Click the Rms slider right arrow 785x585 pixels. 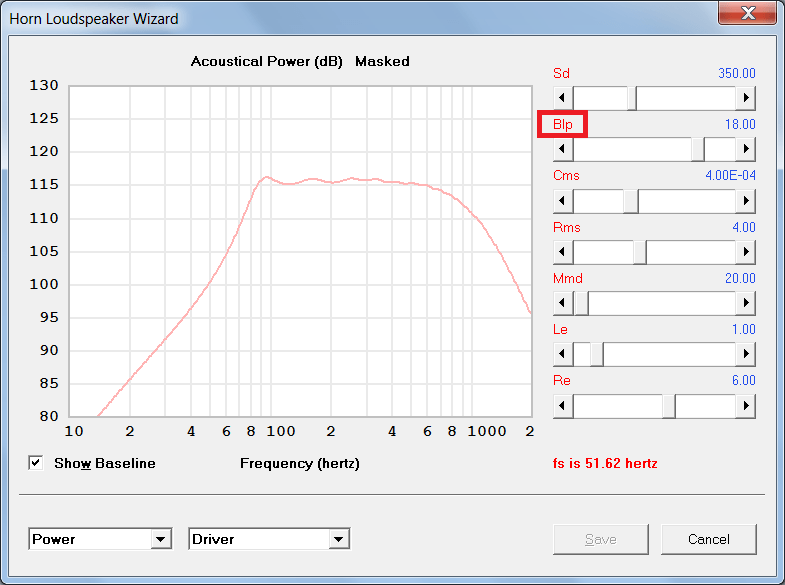coord(745,252)
